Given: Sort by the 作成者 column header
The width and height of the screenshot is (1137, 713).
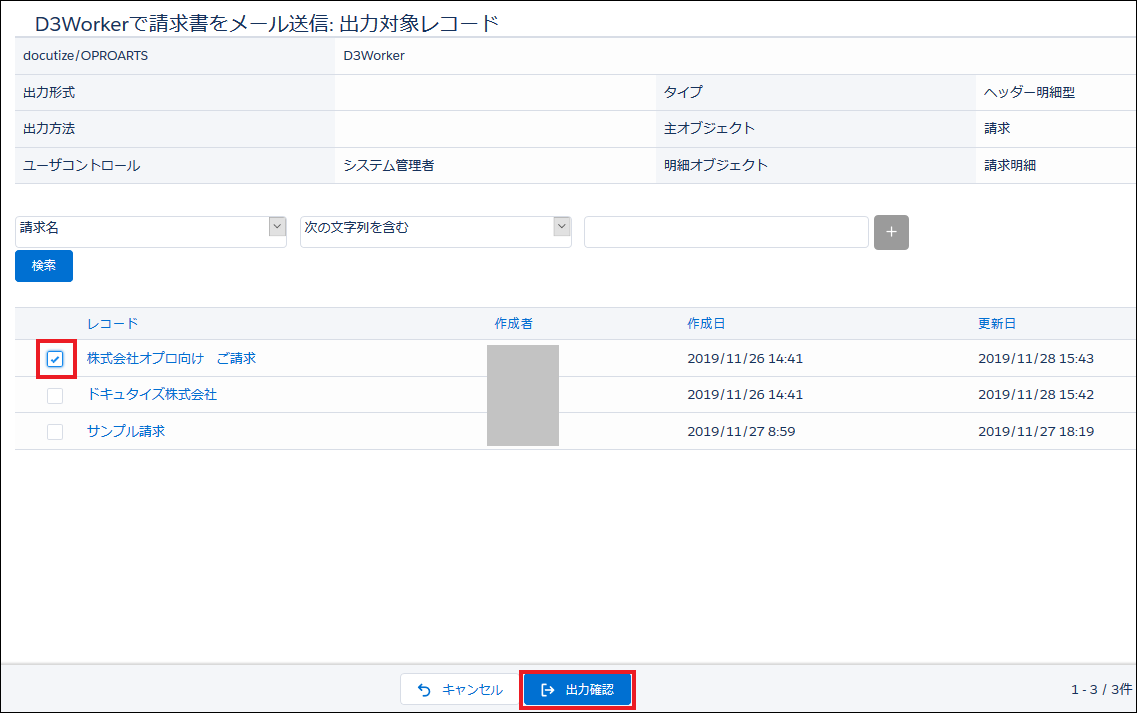Looking at the screenshot, I should click(x=513, y=323).
